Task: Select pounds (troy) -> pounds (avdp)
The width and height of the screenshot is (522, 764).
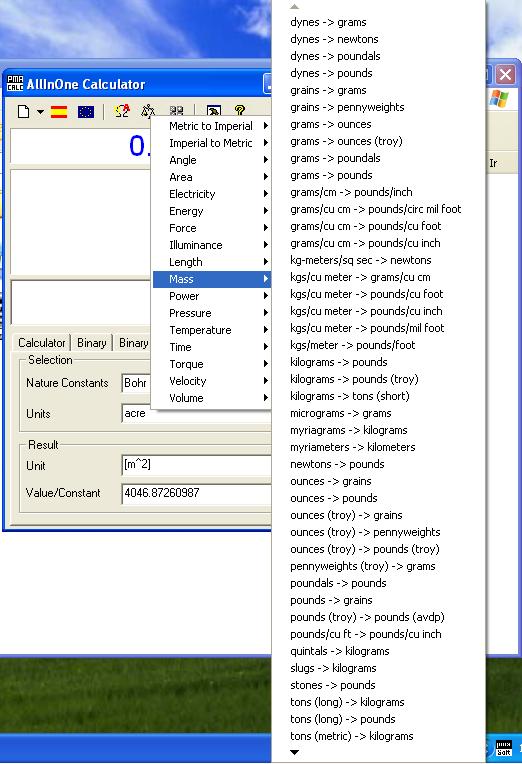Action: click(378, 617)
